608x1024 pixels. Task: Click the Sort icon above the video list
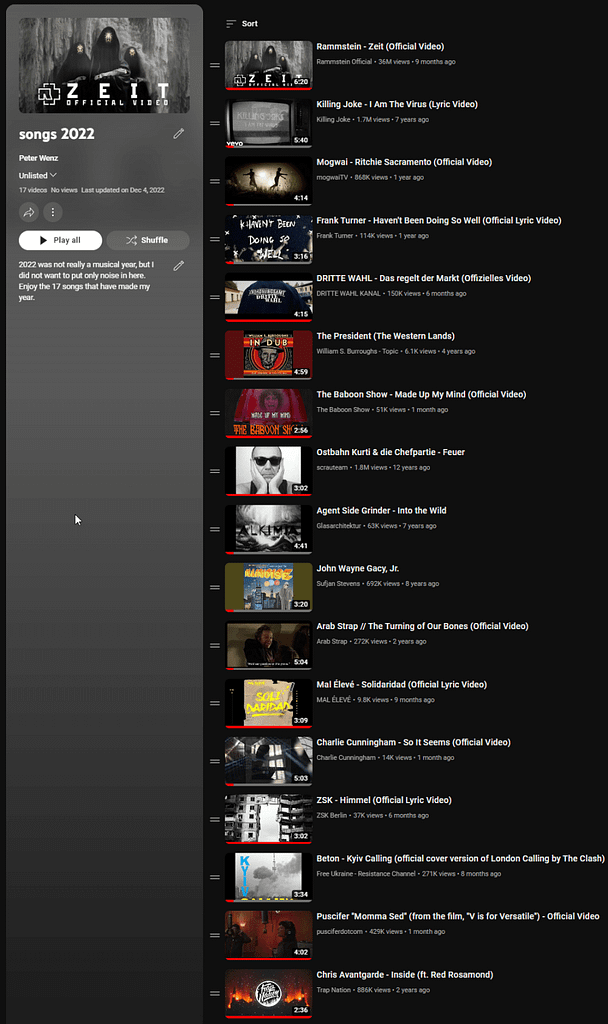(231, 24)
